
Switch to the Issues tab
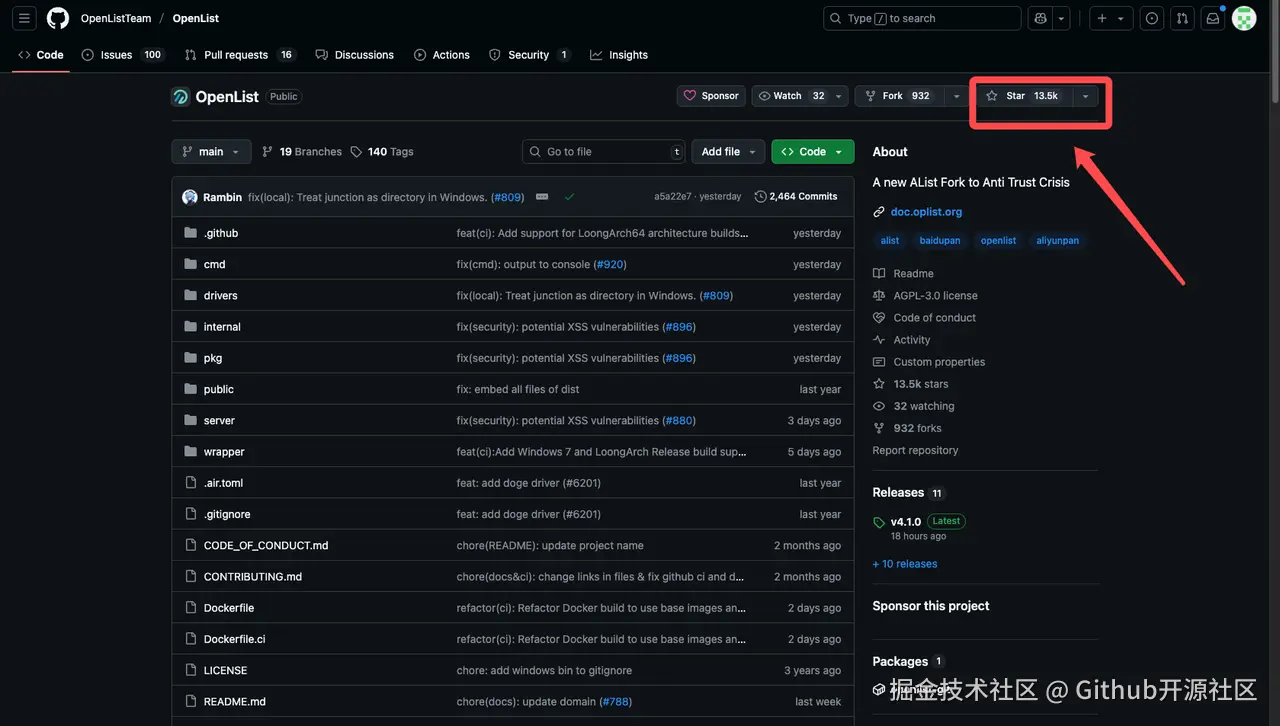(121, 55)
